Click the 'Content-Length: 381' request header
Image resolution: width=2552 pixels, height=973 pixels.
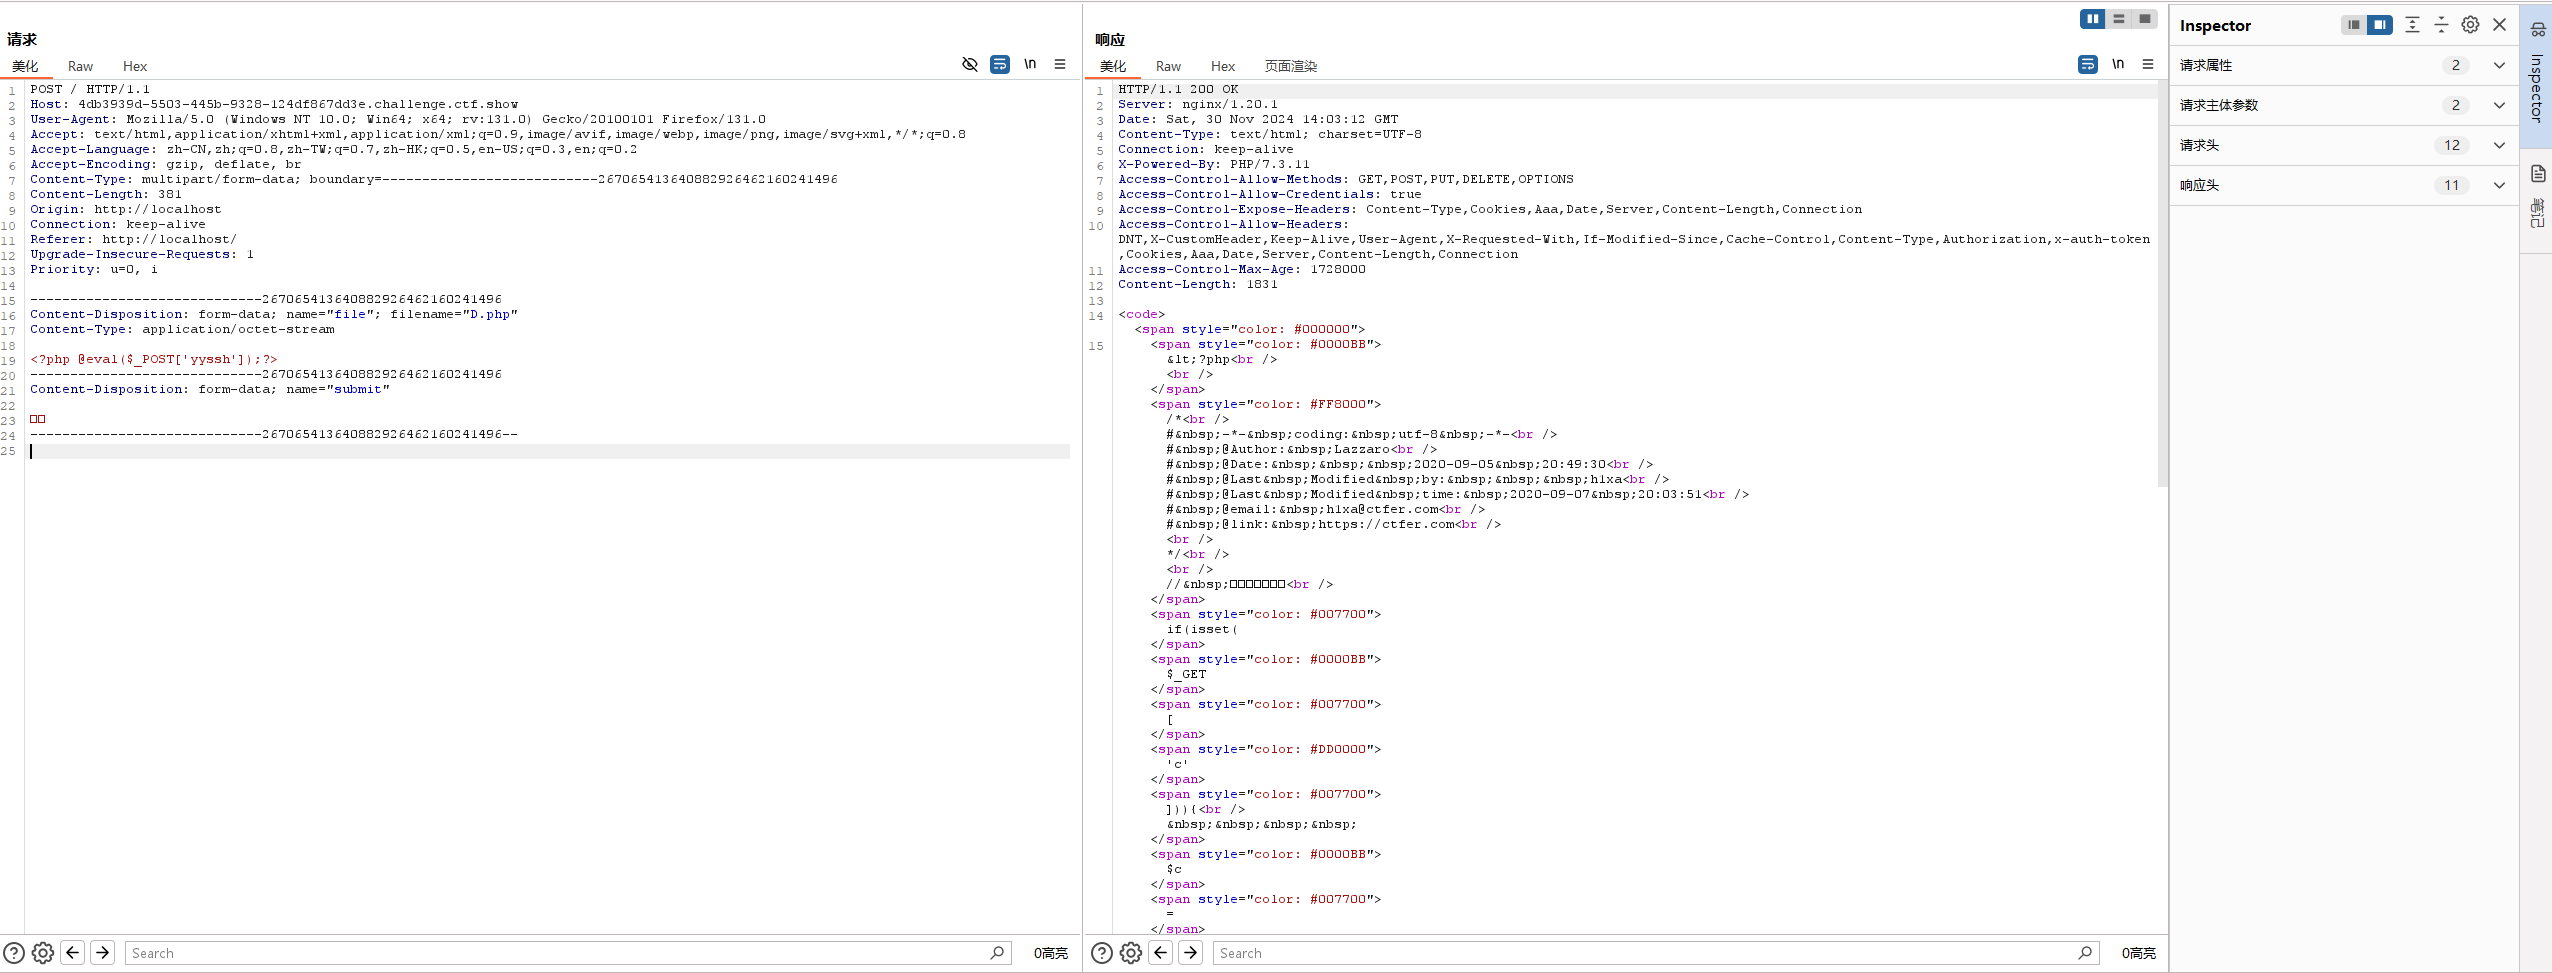[x=106, y=194]
